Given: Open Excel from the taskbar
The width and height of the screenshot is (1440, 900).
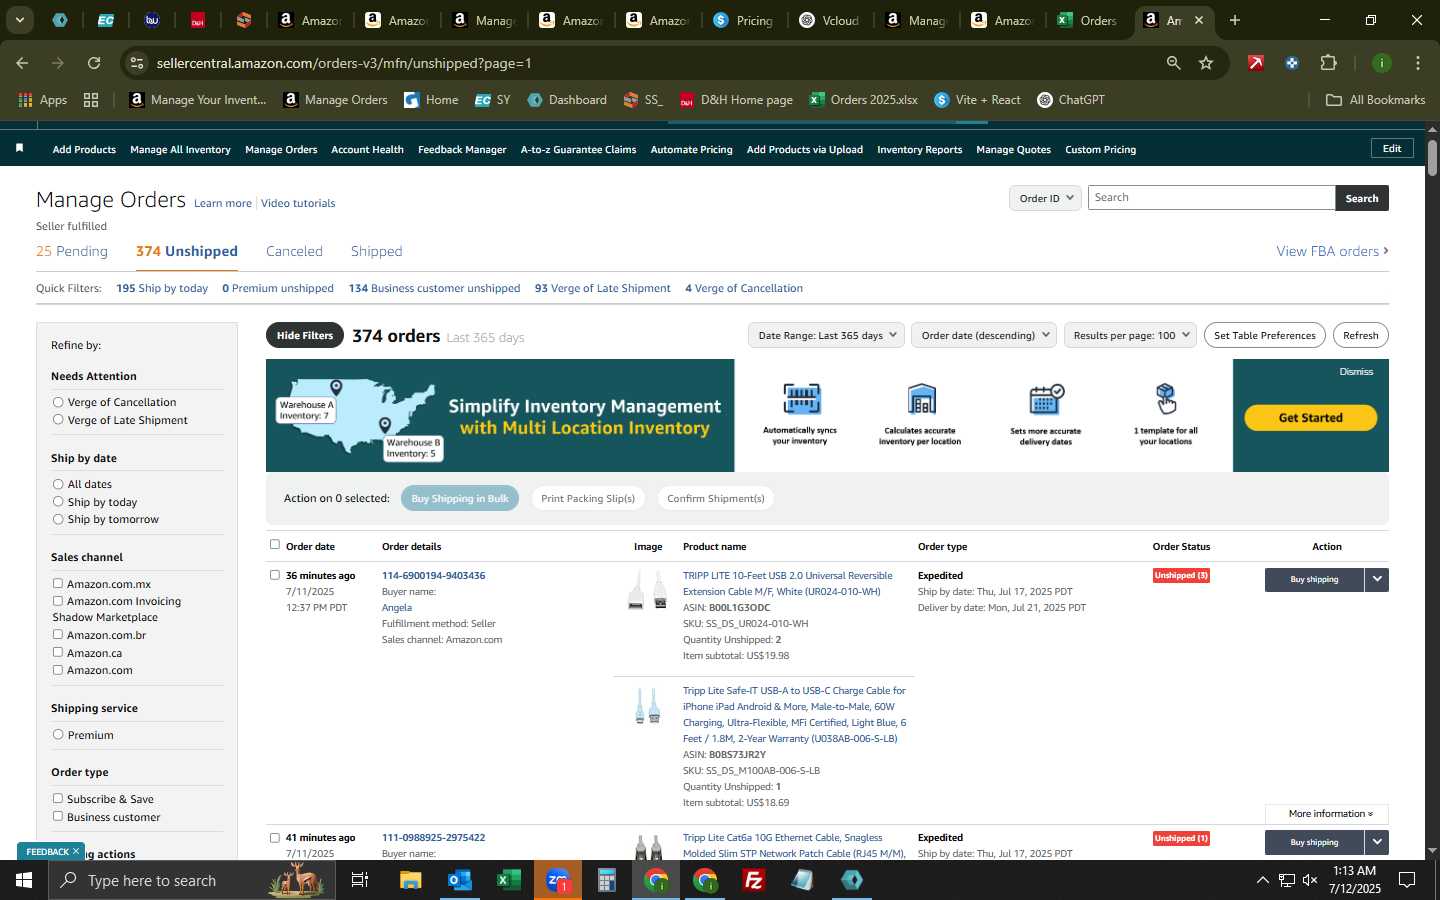Looking at the screenshot, I should pos(509,880).
